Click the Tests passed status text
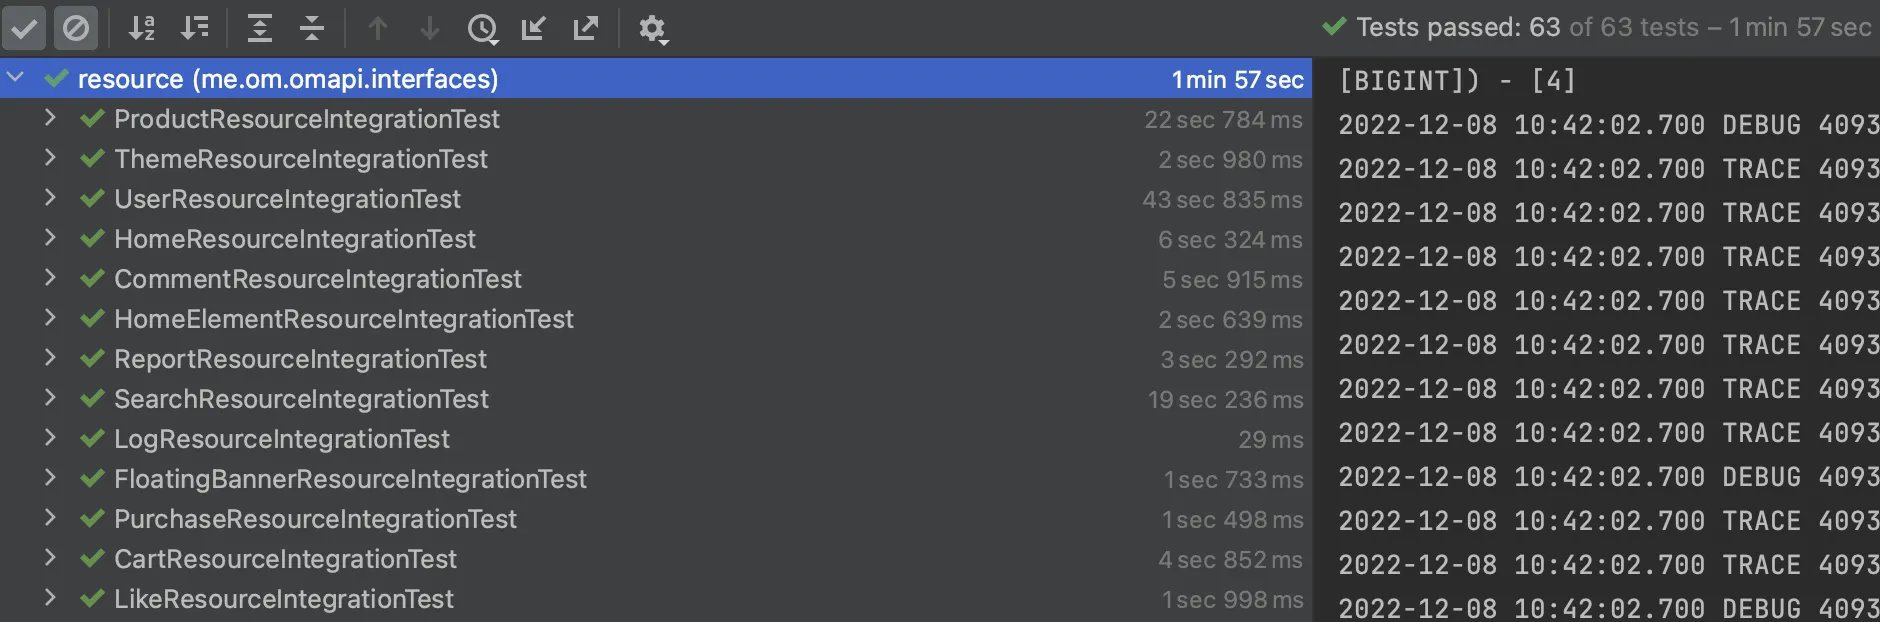 [x=1457, y=27]
